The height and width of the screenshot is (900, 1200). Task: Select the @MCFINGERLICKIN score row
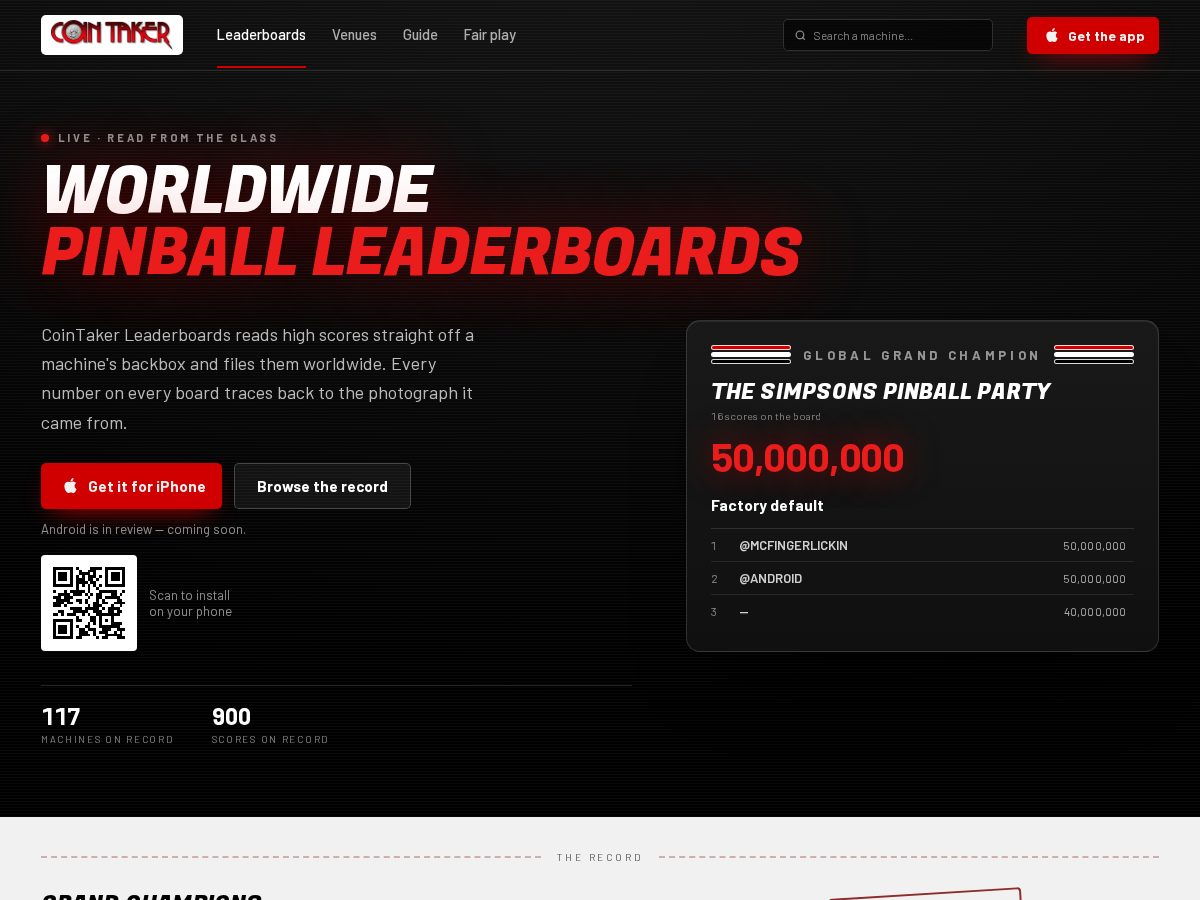[x=922, y=546]
